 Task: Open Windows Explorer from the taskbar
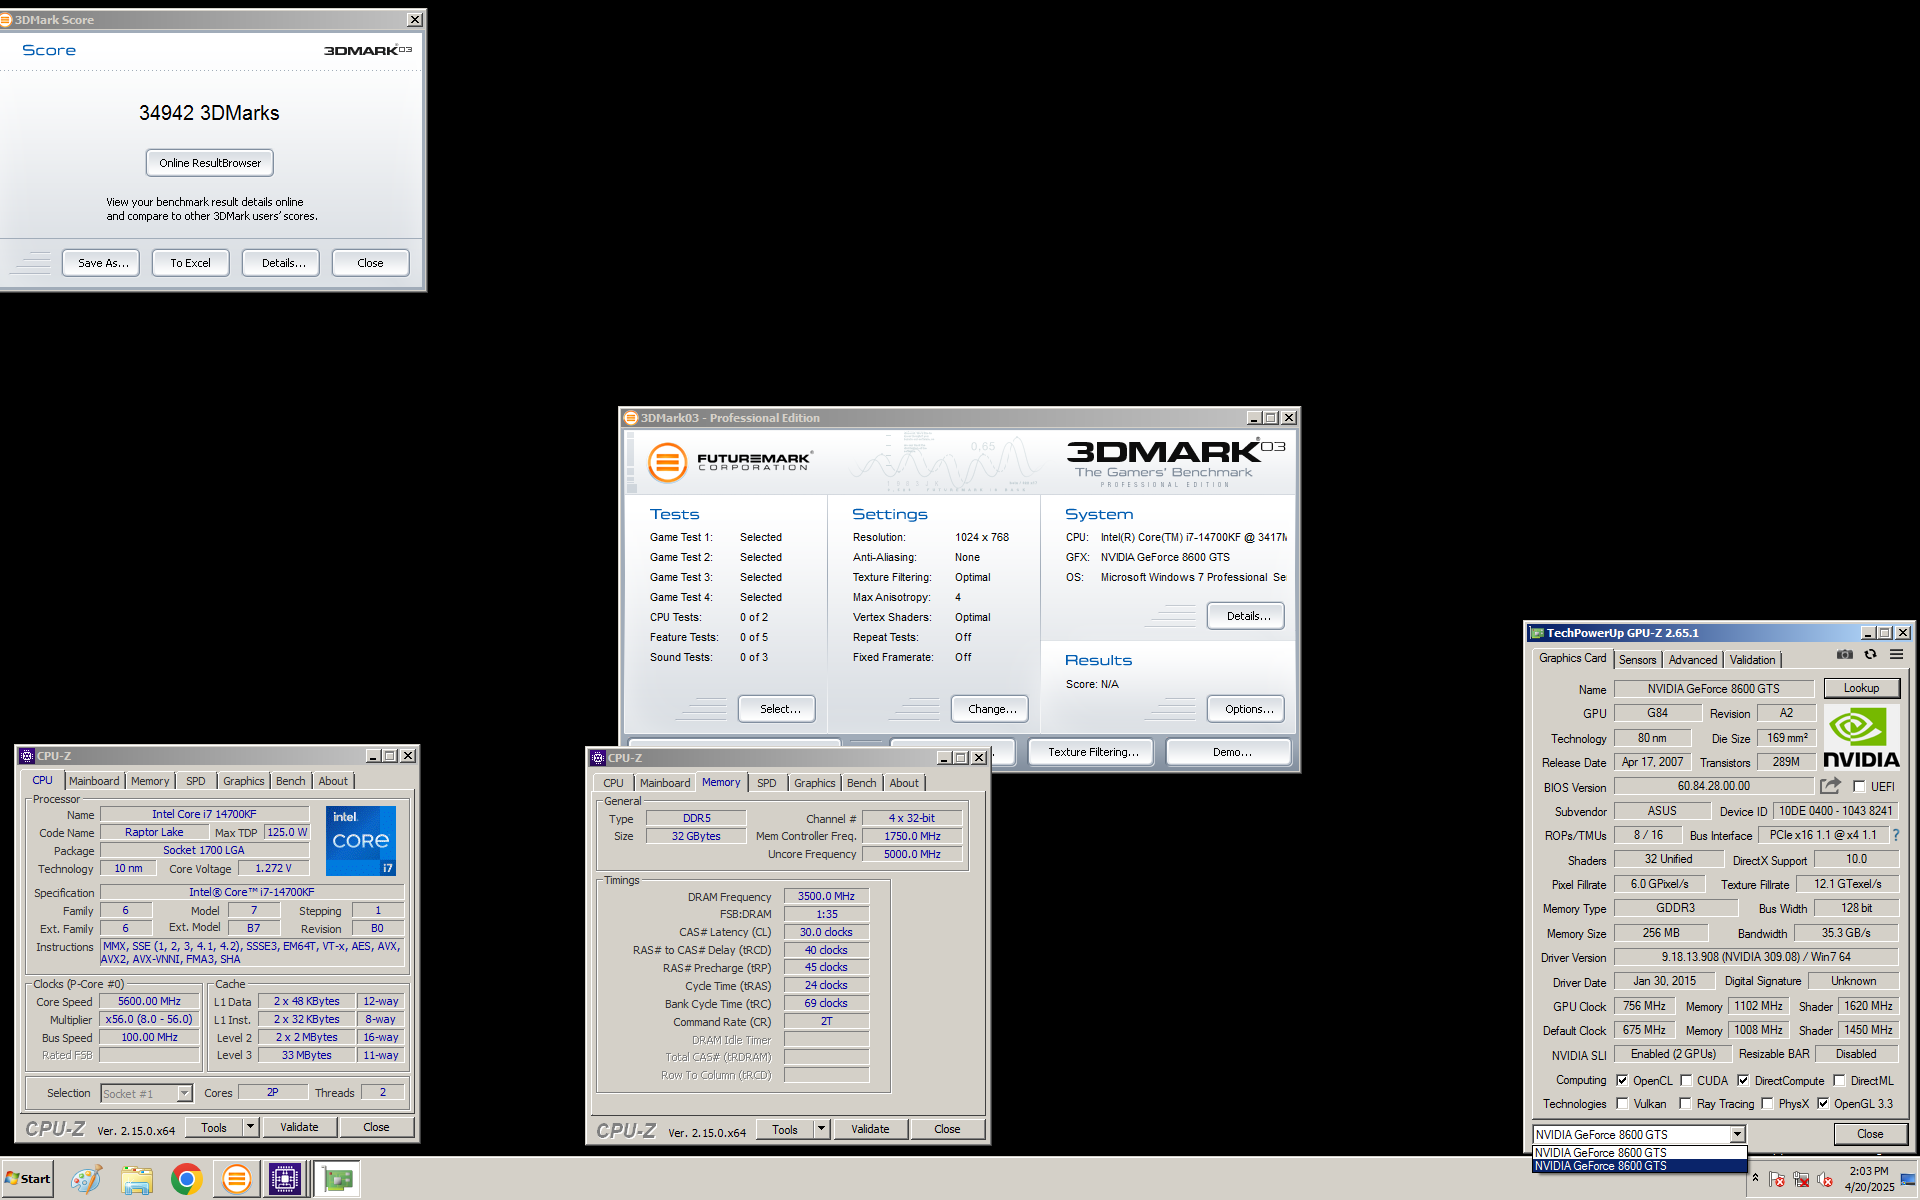tap(136, 1180)
